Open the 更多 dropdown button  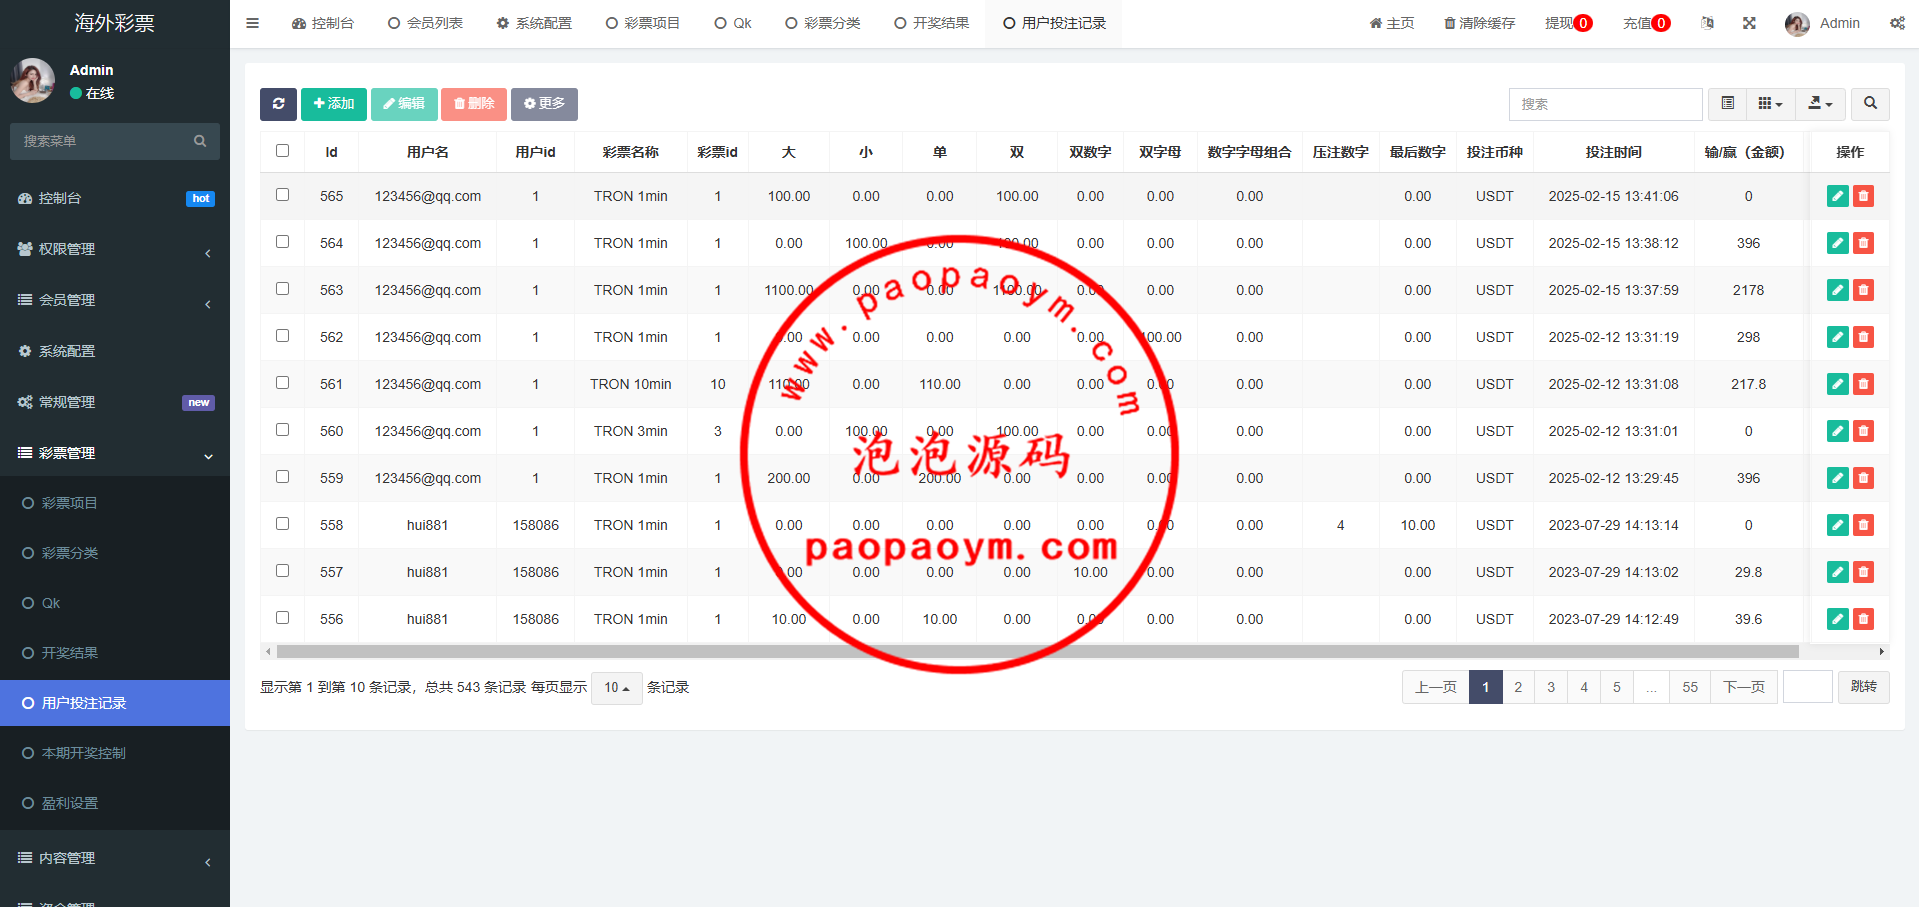[544, 104]
